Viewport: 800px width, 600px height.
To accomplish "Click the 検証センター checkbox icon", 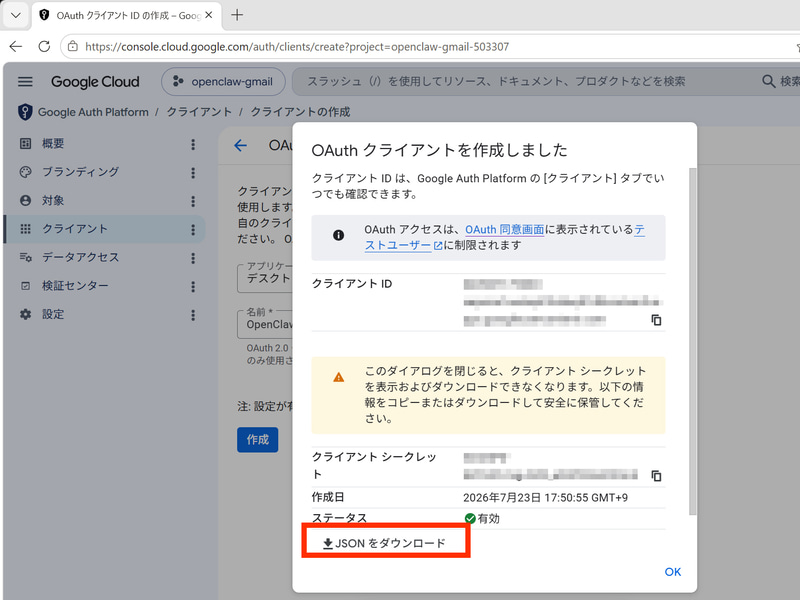I will (26, 286).
